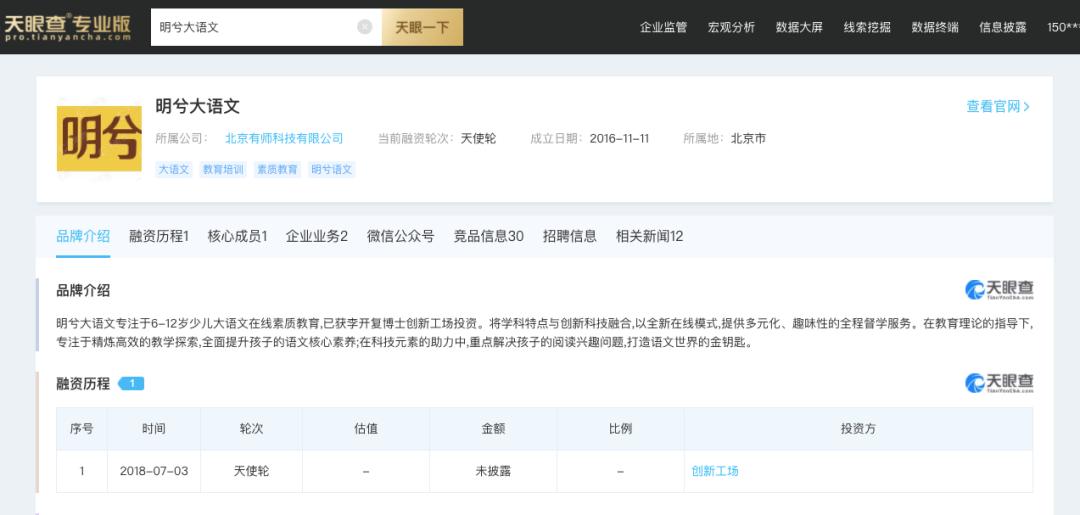This screenshot has height=515, width=1080.
Task: Click the 大语文 tag
Action: click(x=173, y=170)
